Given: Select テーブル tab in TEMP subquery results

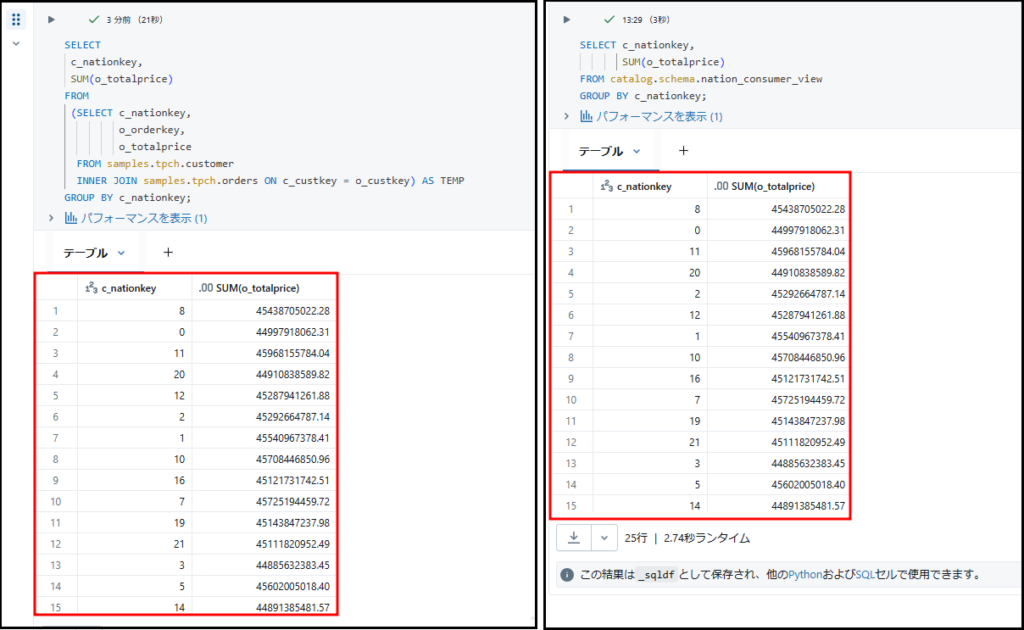Looking at the screenshot, I should pos(85,253).
